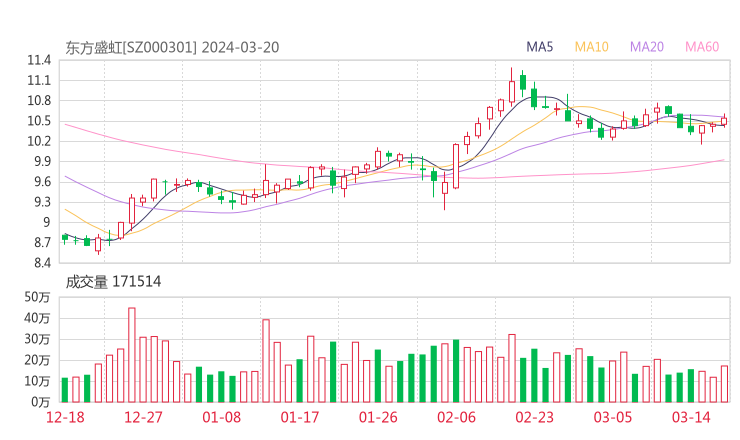Image resolution: width=740 pixels, height=440 pixels.
Task: Click the 02-06 date axis label
Action: click(456, 417)
